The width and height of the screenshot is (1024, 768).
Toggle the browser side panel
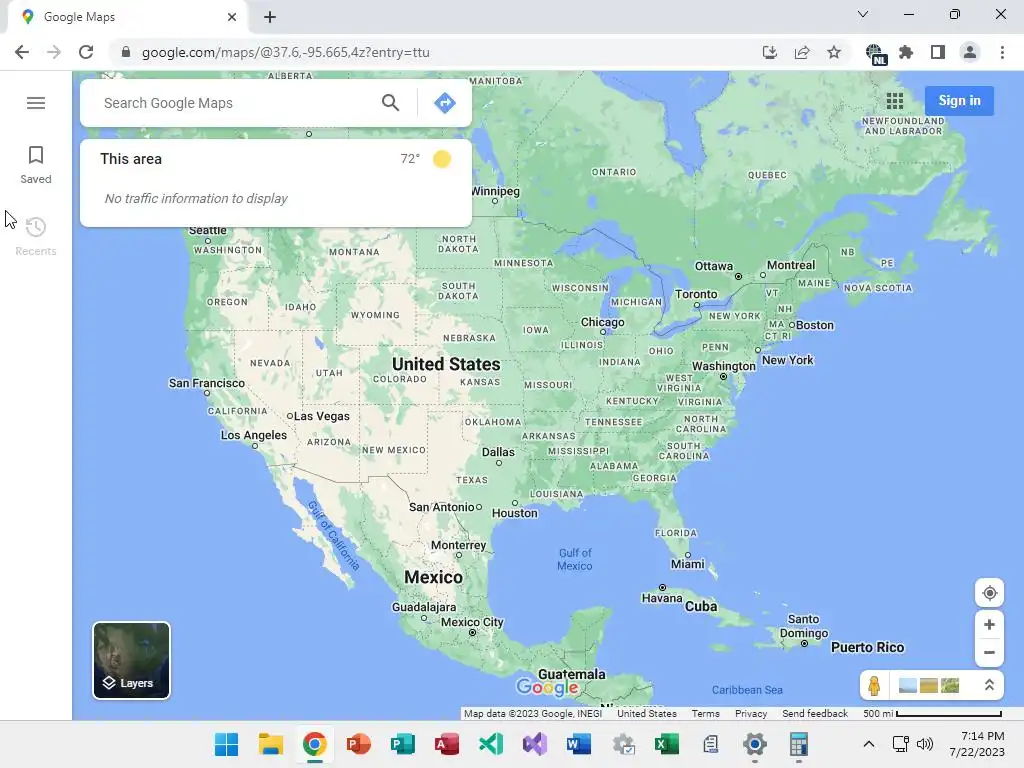938,52
